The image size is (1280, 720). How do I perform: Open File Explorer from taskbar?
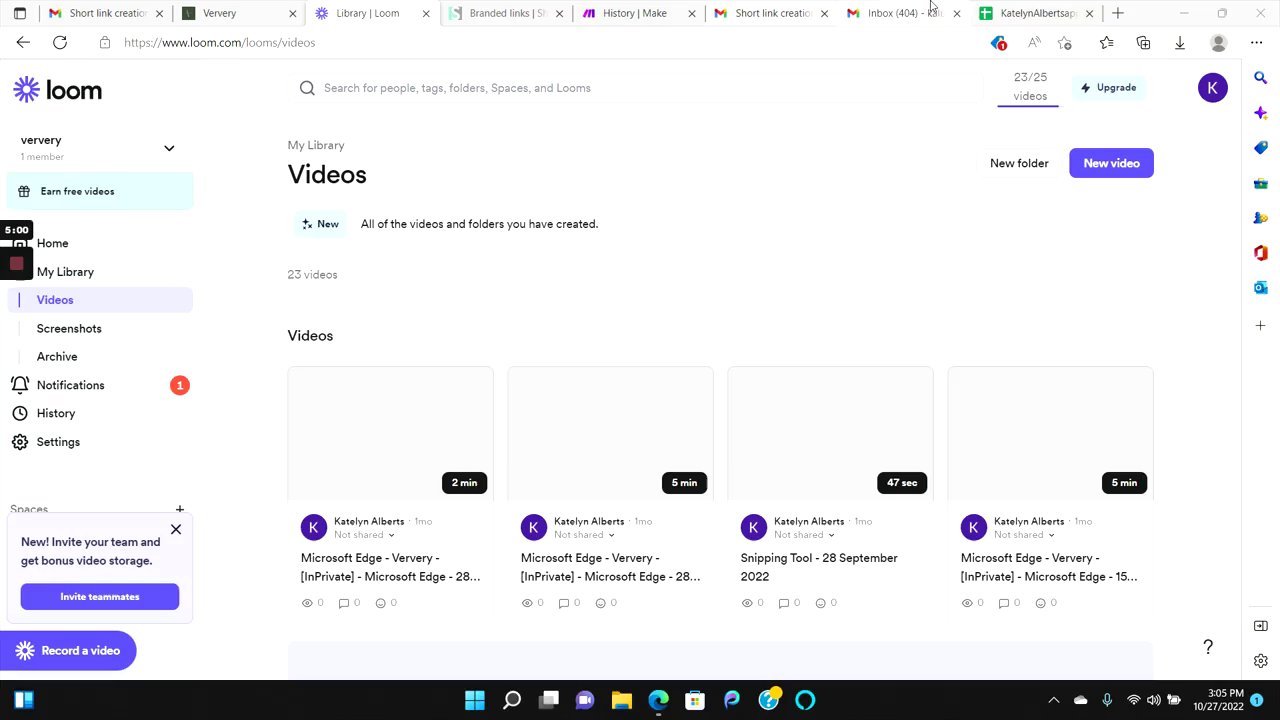pos(621,700)
